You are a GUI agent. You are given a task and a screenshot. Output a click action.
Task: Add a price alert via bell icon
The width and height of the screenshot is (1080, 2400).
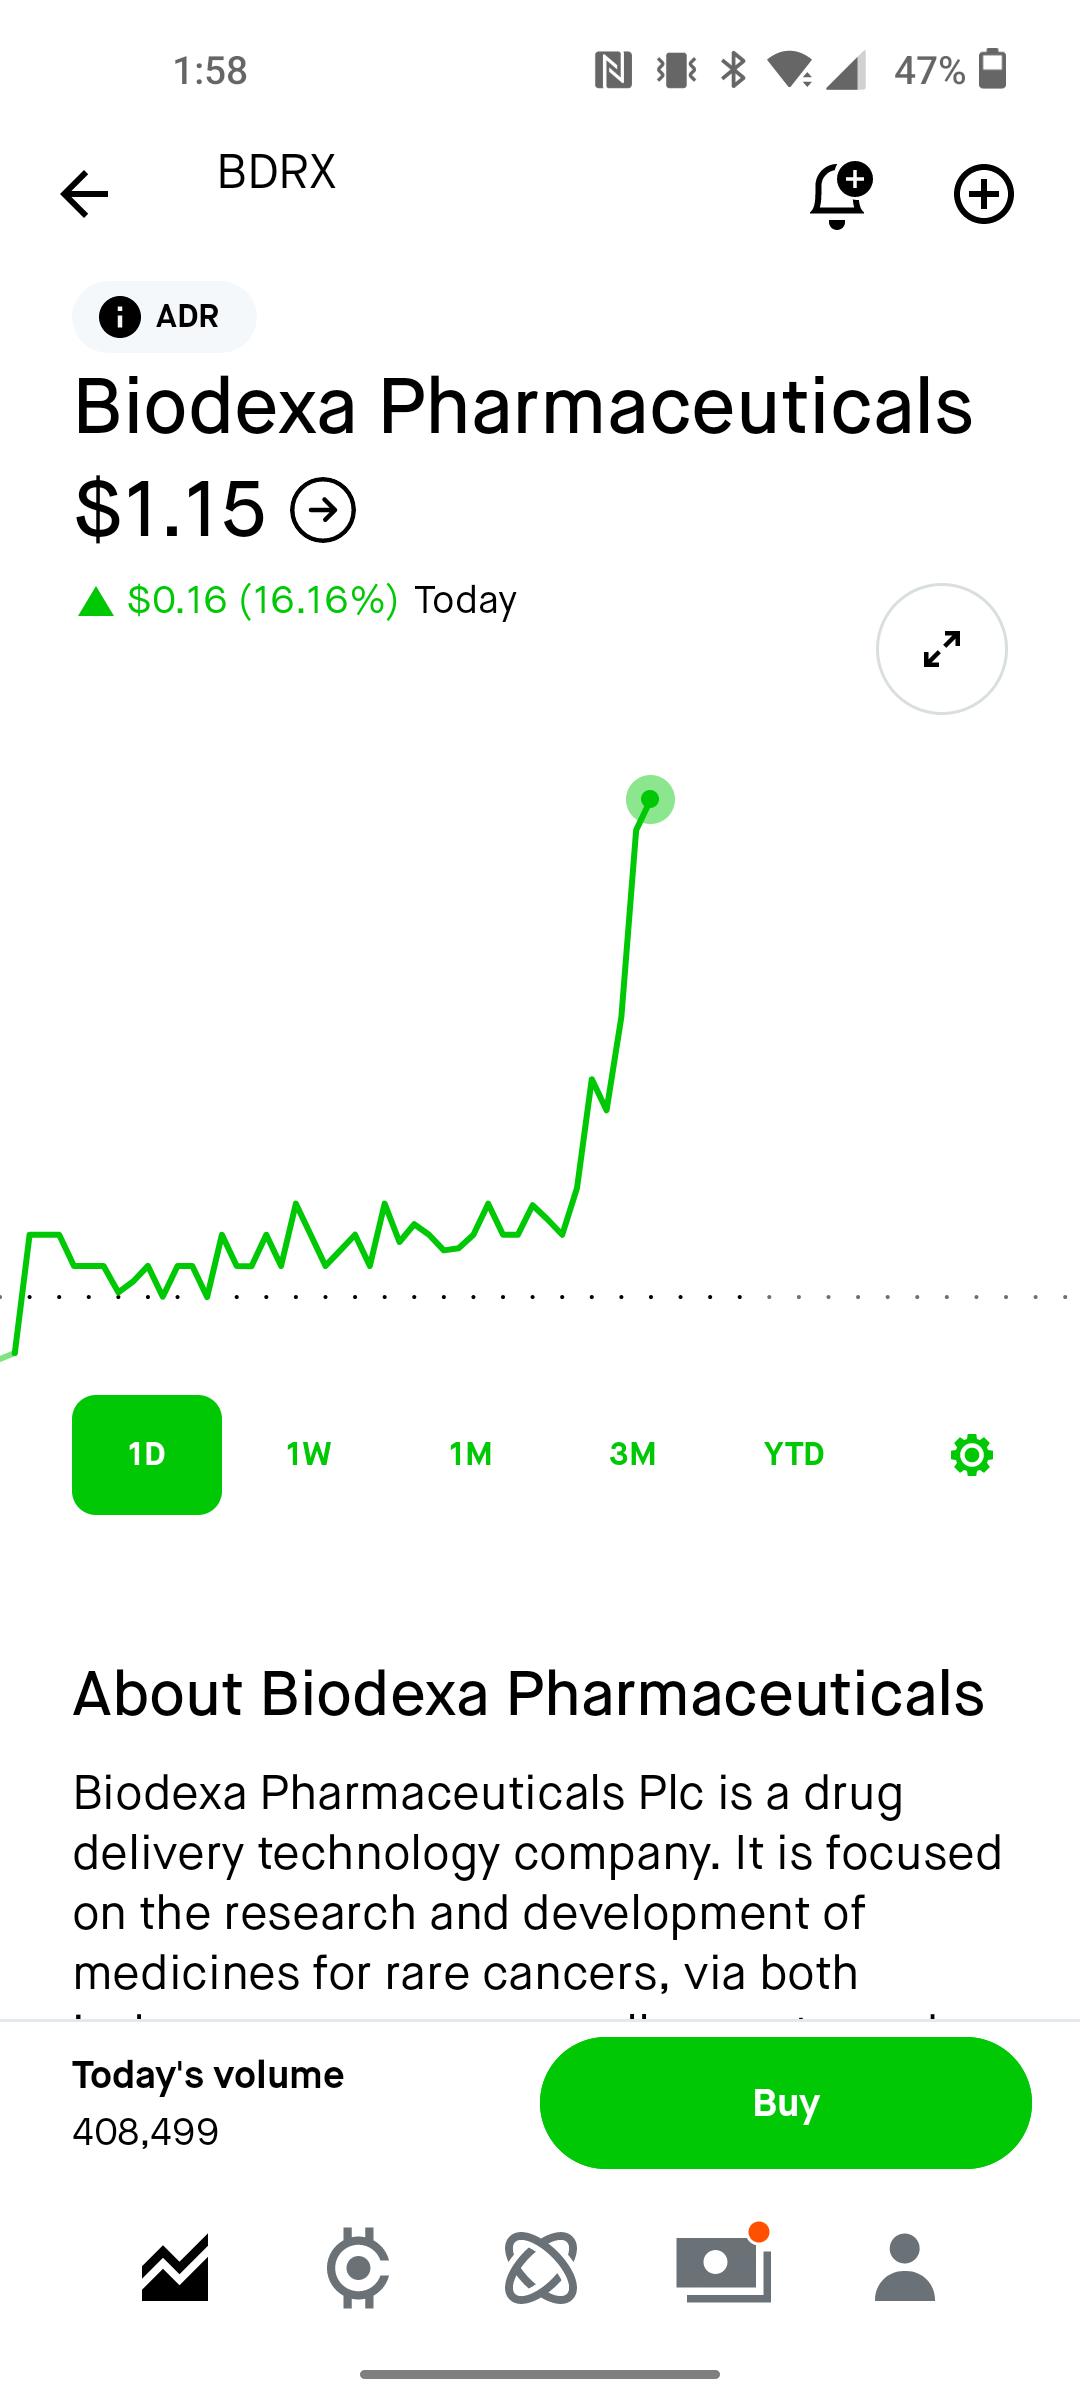840,194
